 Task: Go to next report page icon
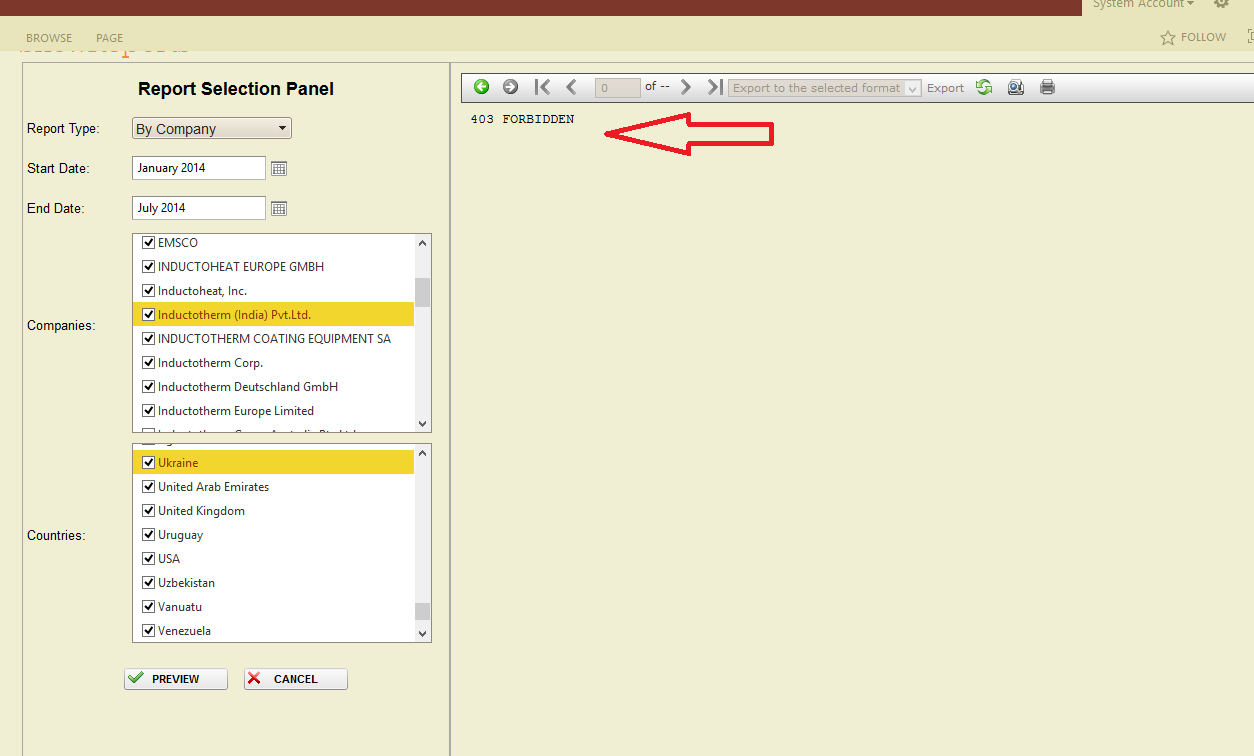coord(686,87)
